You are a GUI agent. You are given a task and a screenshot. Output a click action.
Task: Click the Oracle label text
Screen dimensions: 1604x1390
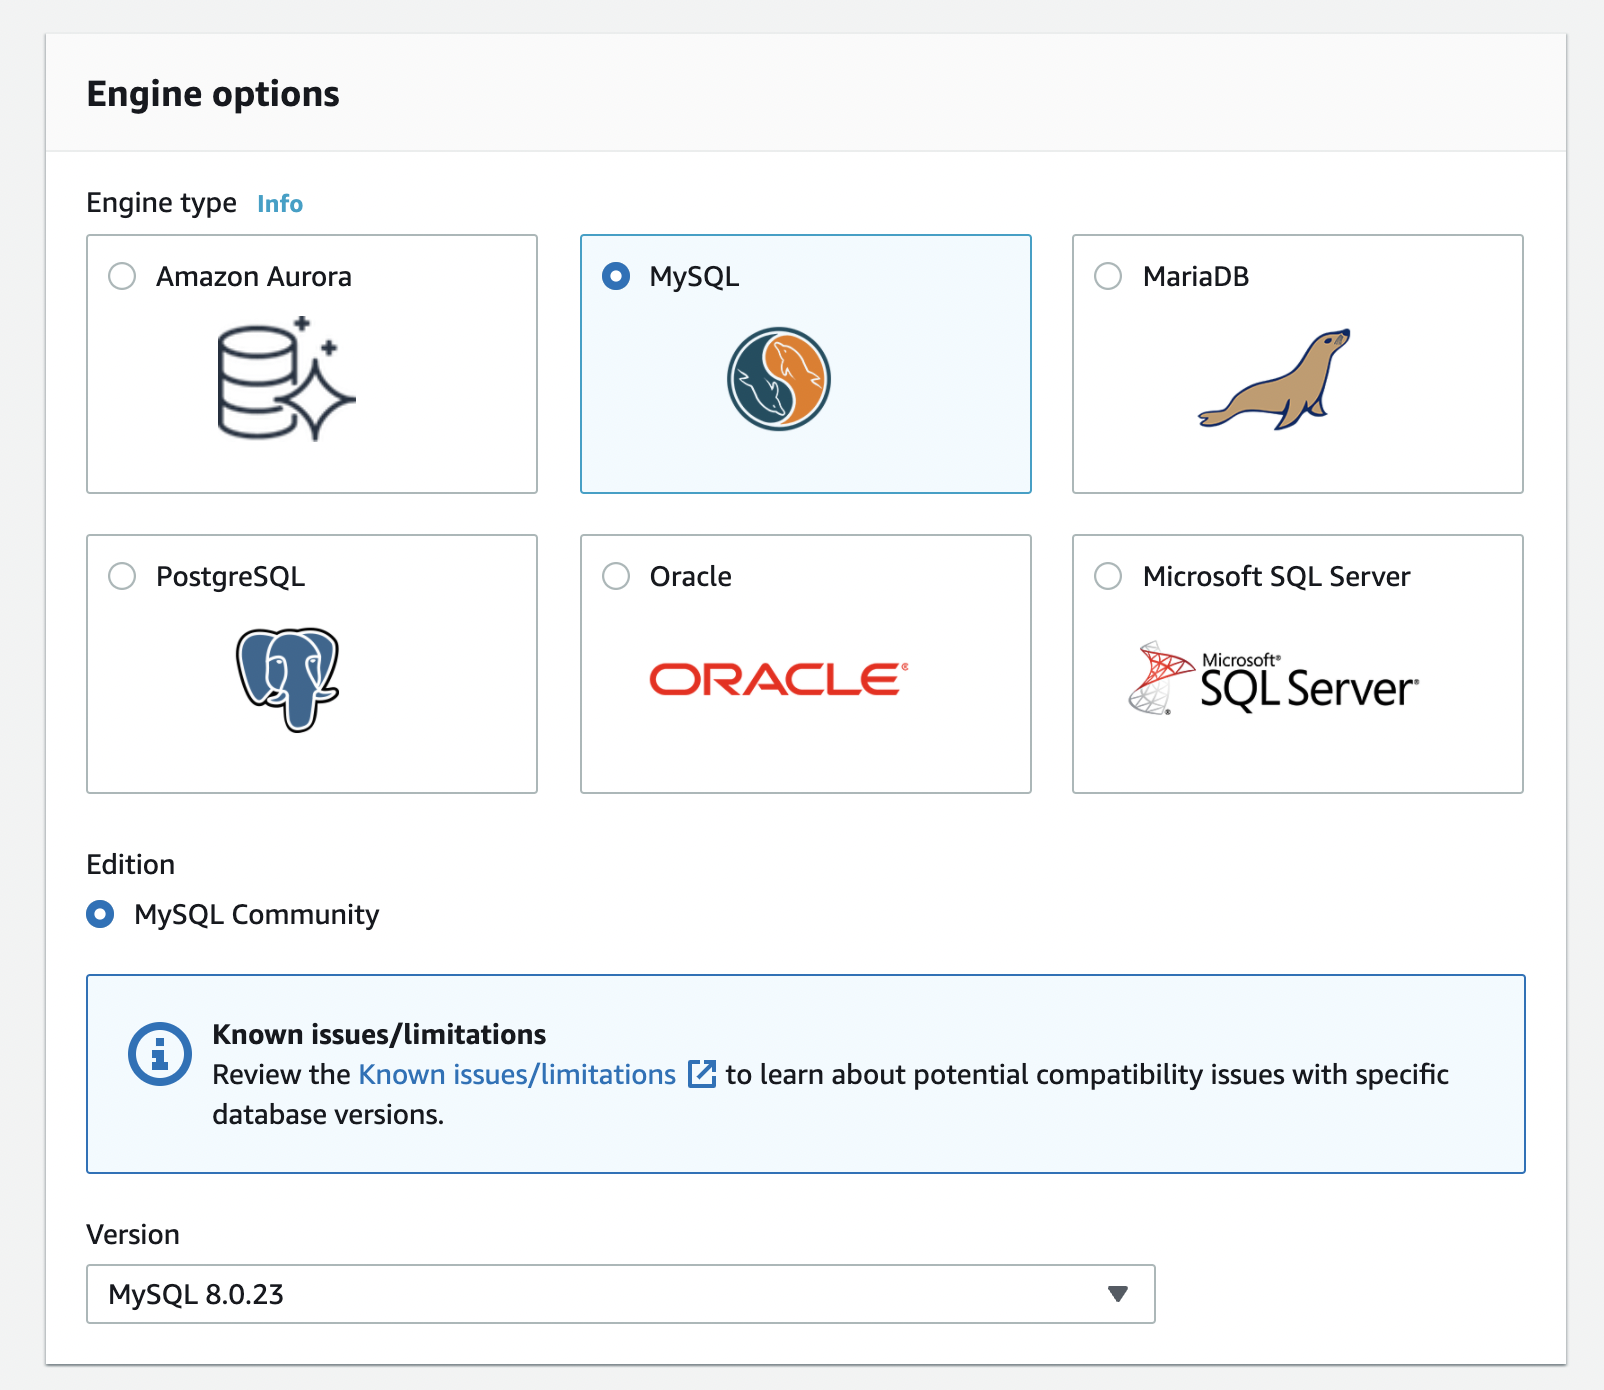[x=691, y=576]
